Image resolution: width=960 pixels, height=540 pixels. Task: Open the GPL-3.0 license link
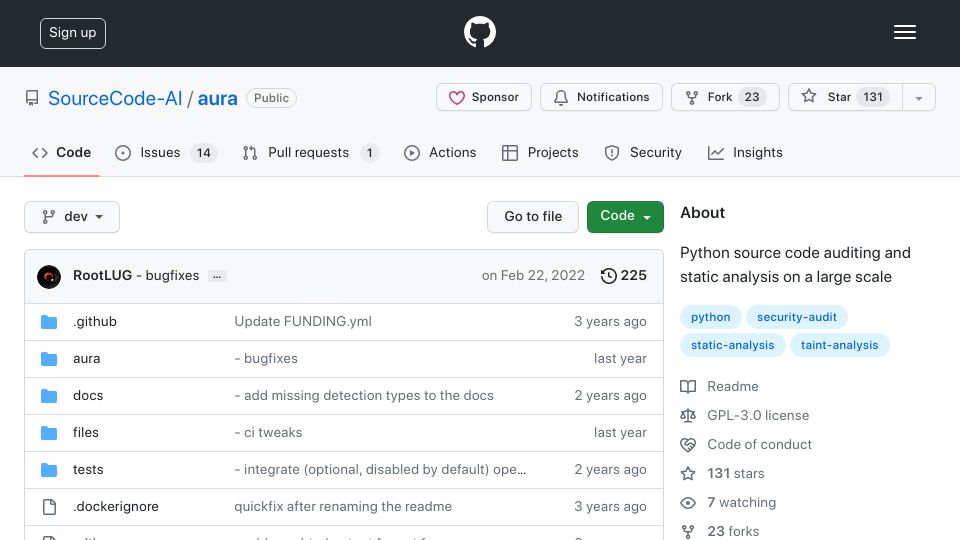click(x=744, y=415)
